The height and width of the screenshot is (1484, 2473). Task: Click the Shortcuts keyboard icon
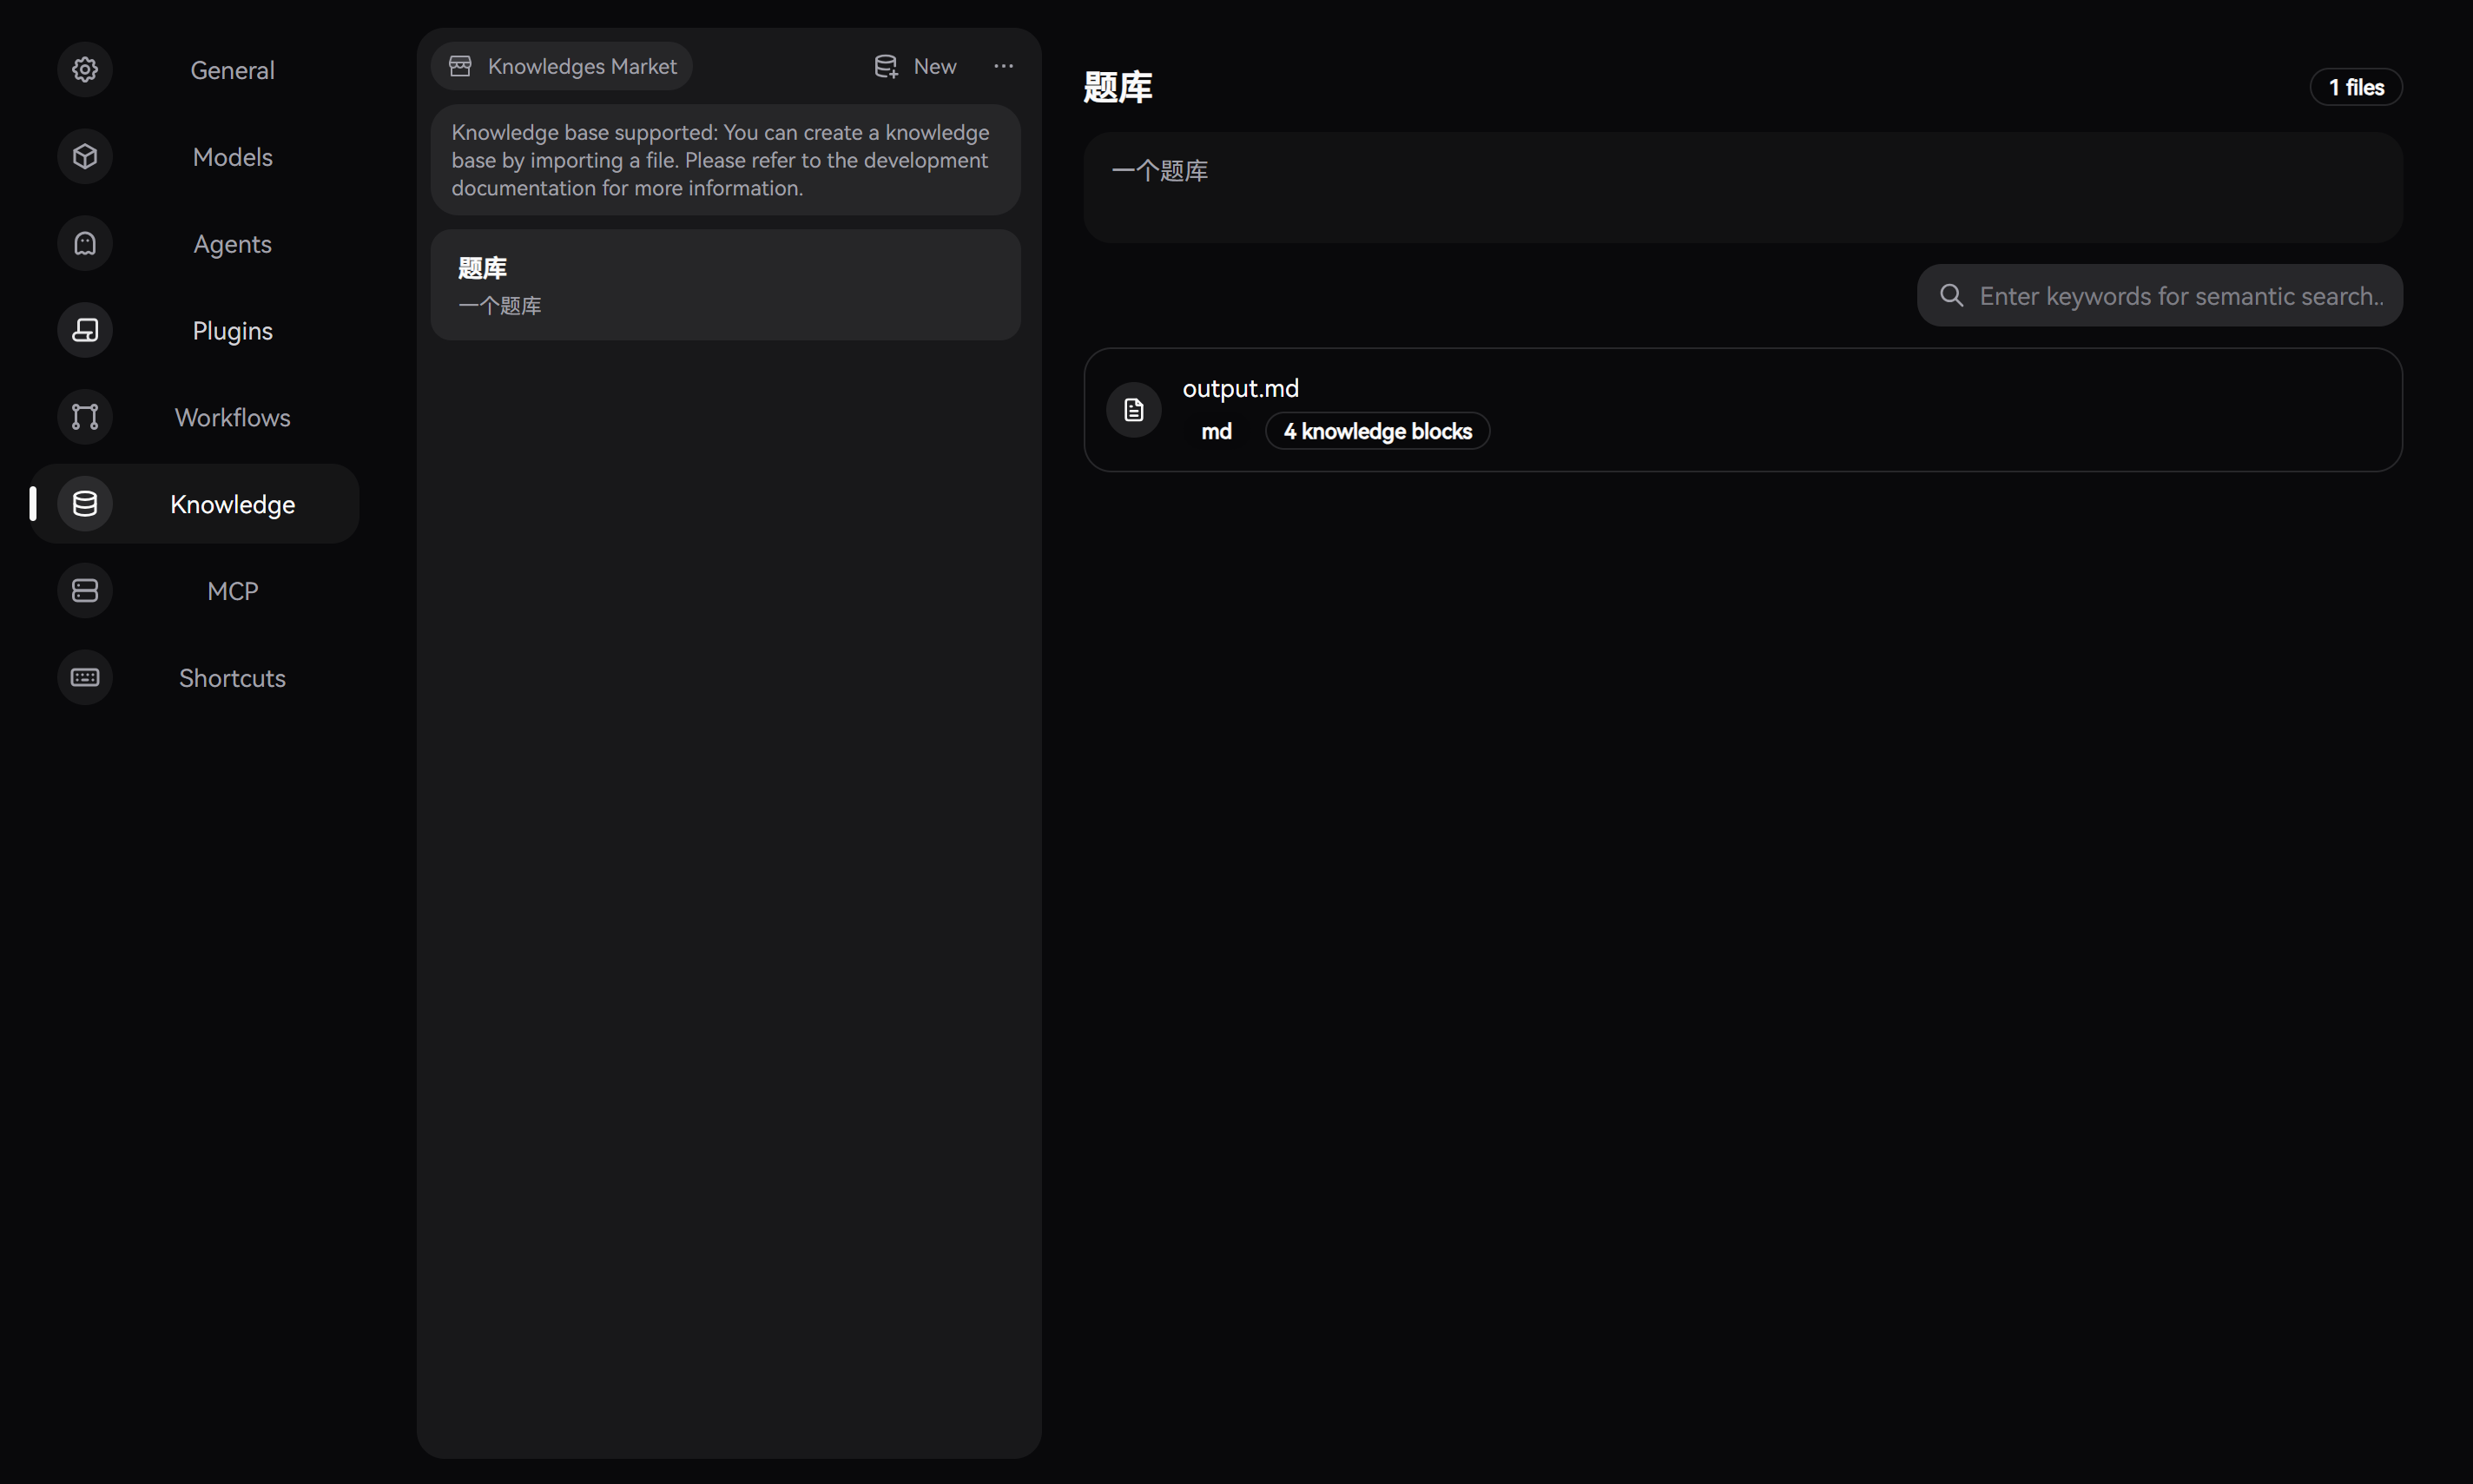[x=85, y=678]
